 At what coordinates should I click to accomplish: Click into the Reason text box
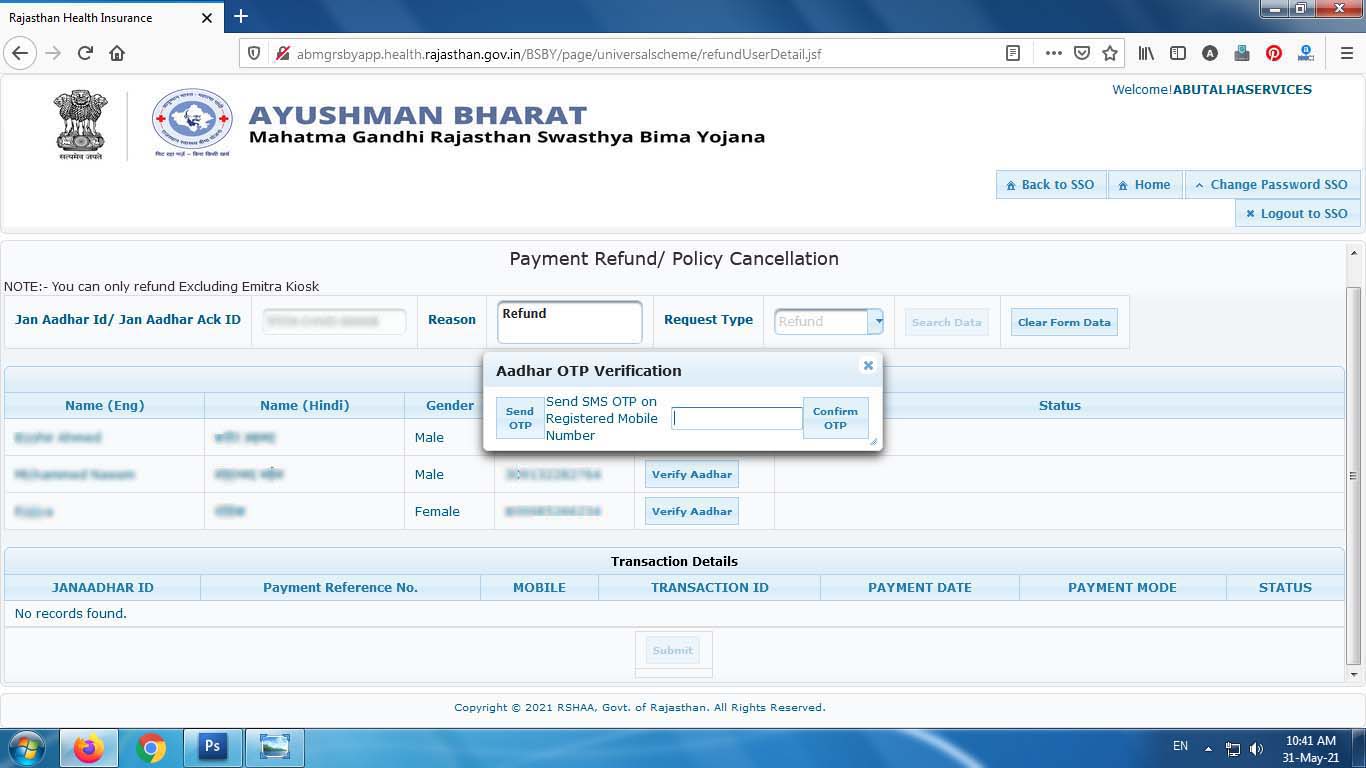click(x=570, y=322)
